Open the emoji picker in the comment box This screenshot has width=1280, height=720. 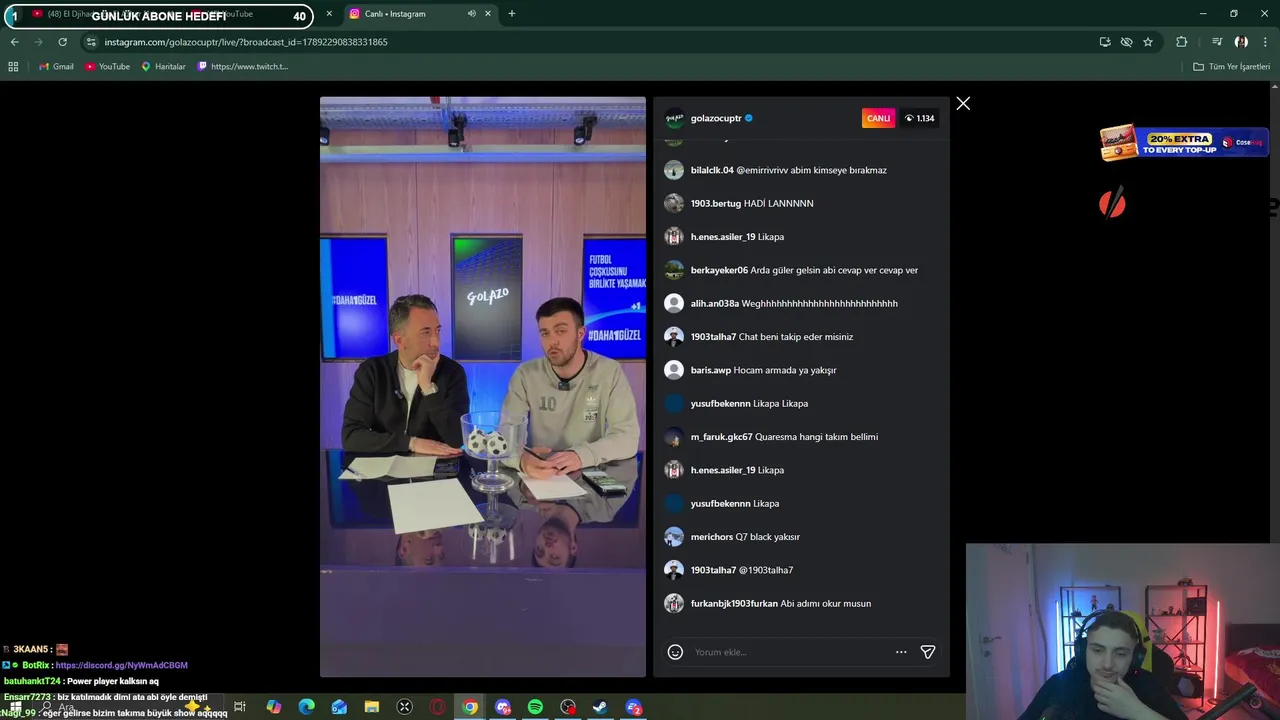click(x=675, y=652)
